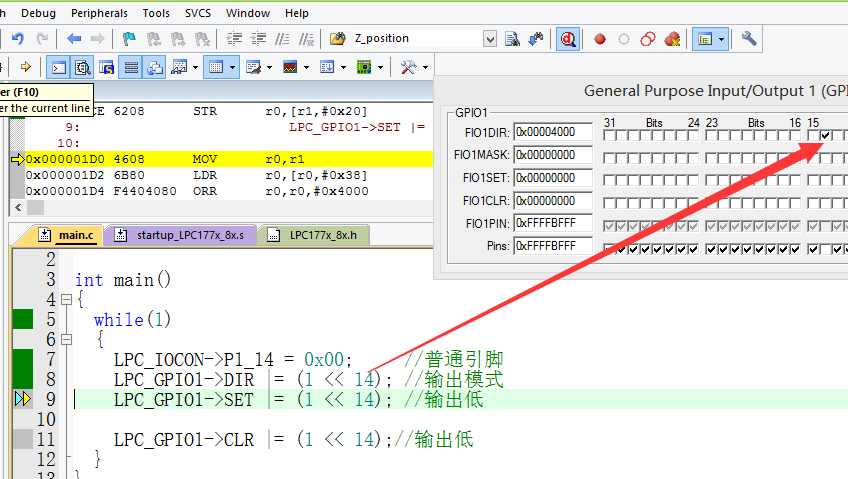
Task: Expand Project window button dropdown arrow
Action: (x=721, y=39)
